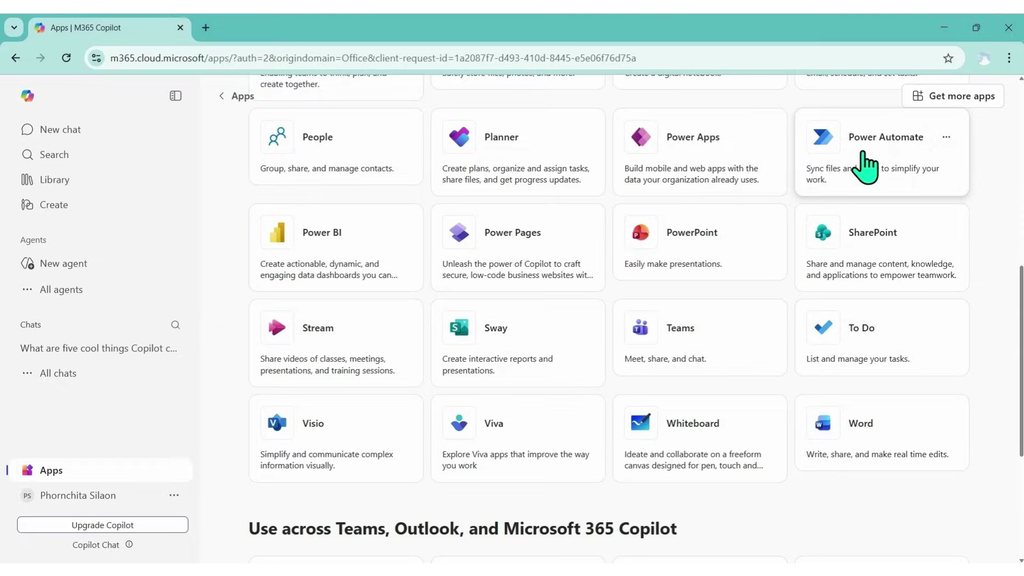Image resolution: width=1024 pixels, height=576 pixels.
Task: Launch the Sway app icon
Action: (x=459, y=328)
